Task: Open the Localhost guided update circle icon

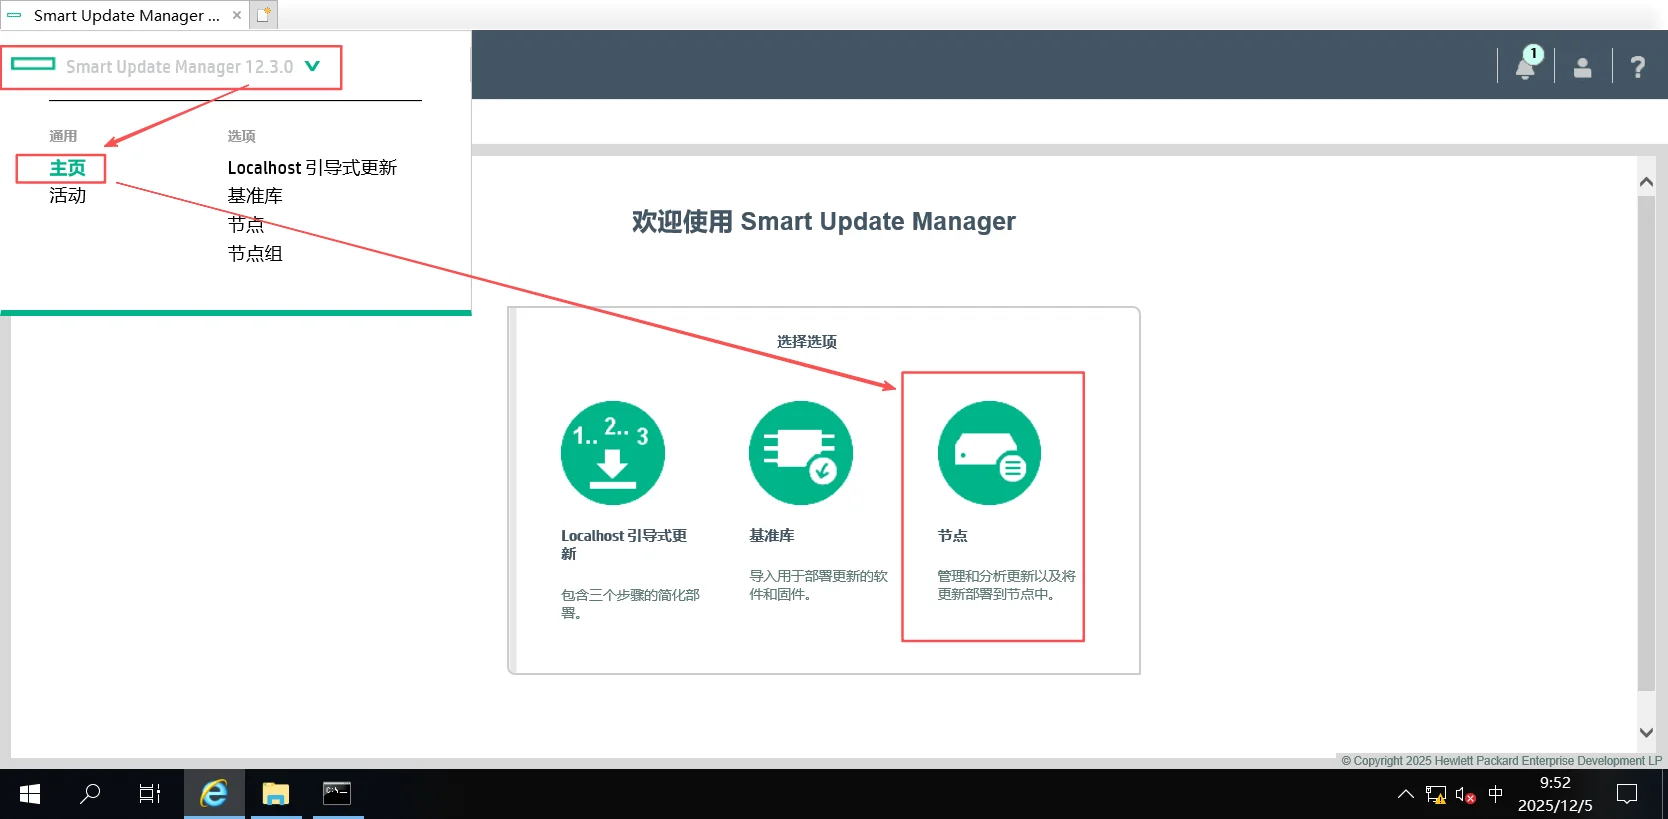Action: tap(612, 452)
